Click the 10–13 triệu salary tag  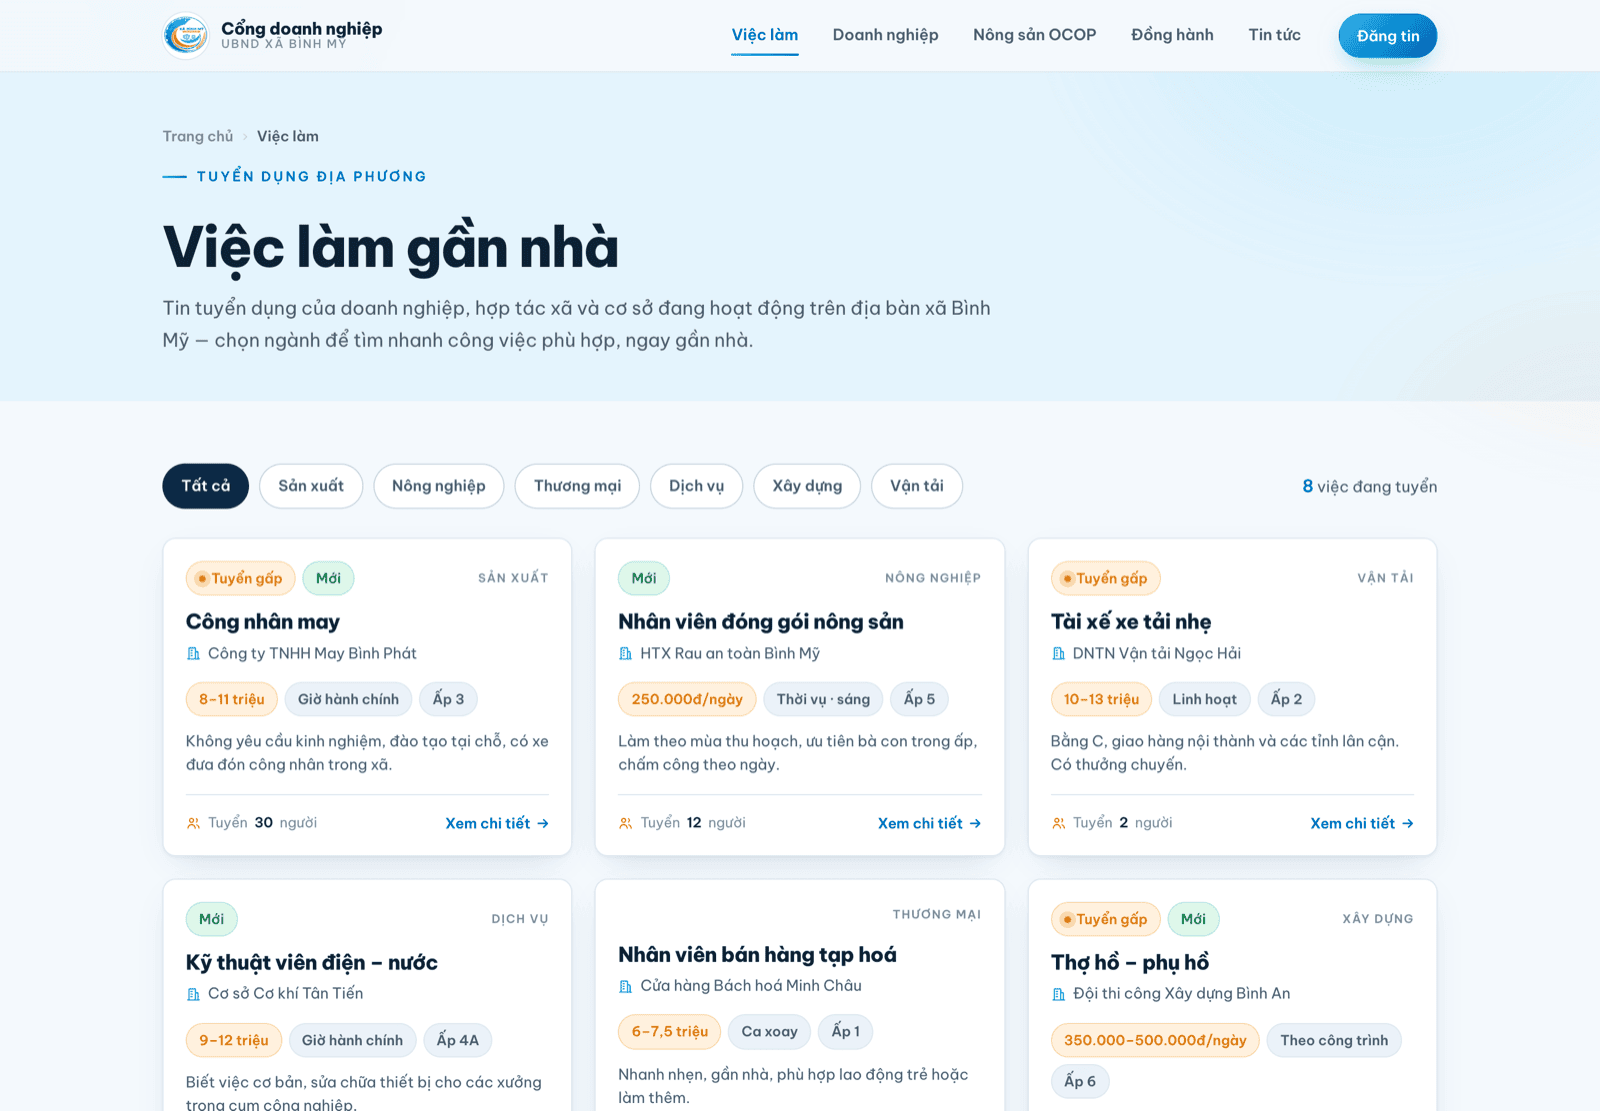point(1101,699)
